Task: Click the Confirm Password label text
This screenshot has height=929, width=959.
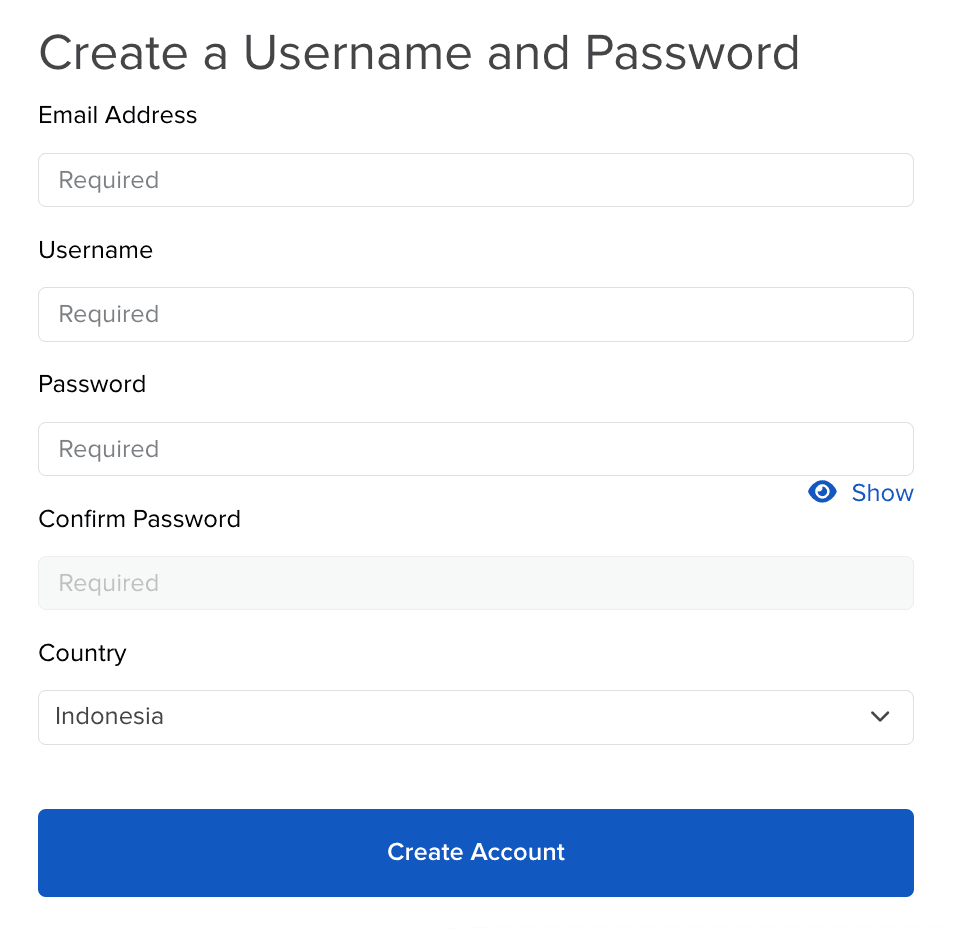Action: point(140,519)
